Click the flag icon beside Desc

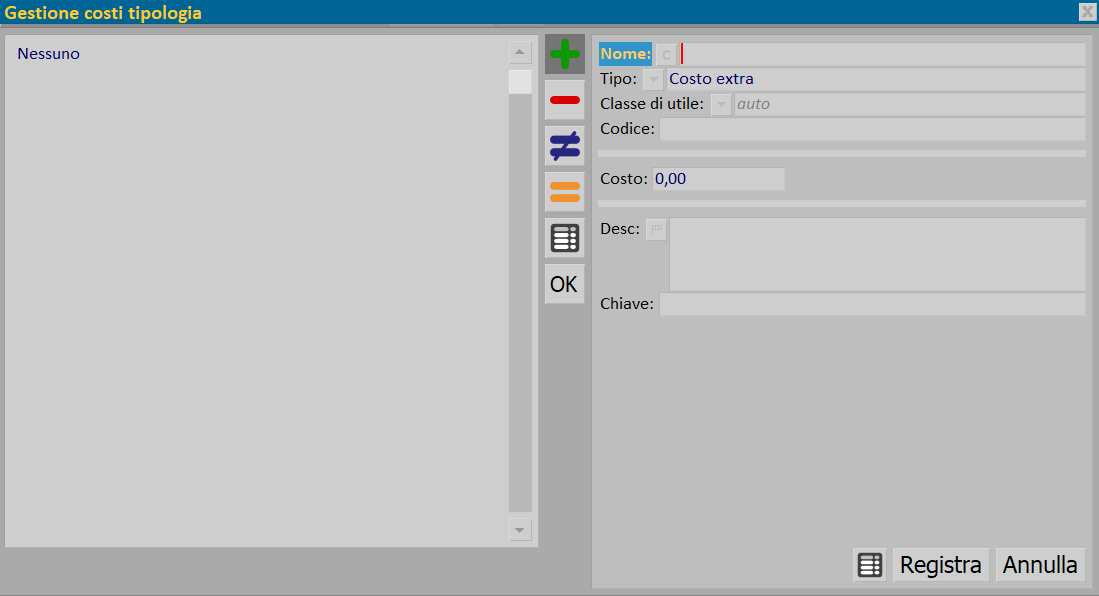657,229
